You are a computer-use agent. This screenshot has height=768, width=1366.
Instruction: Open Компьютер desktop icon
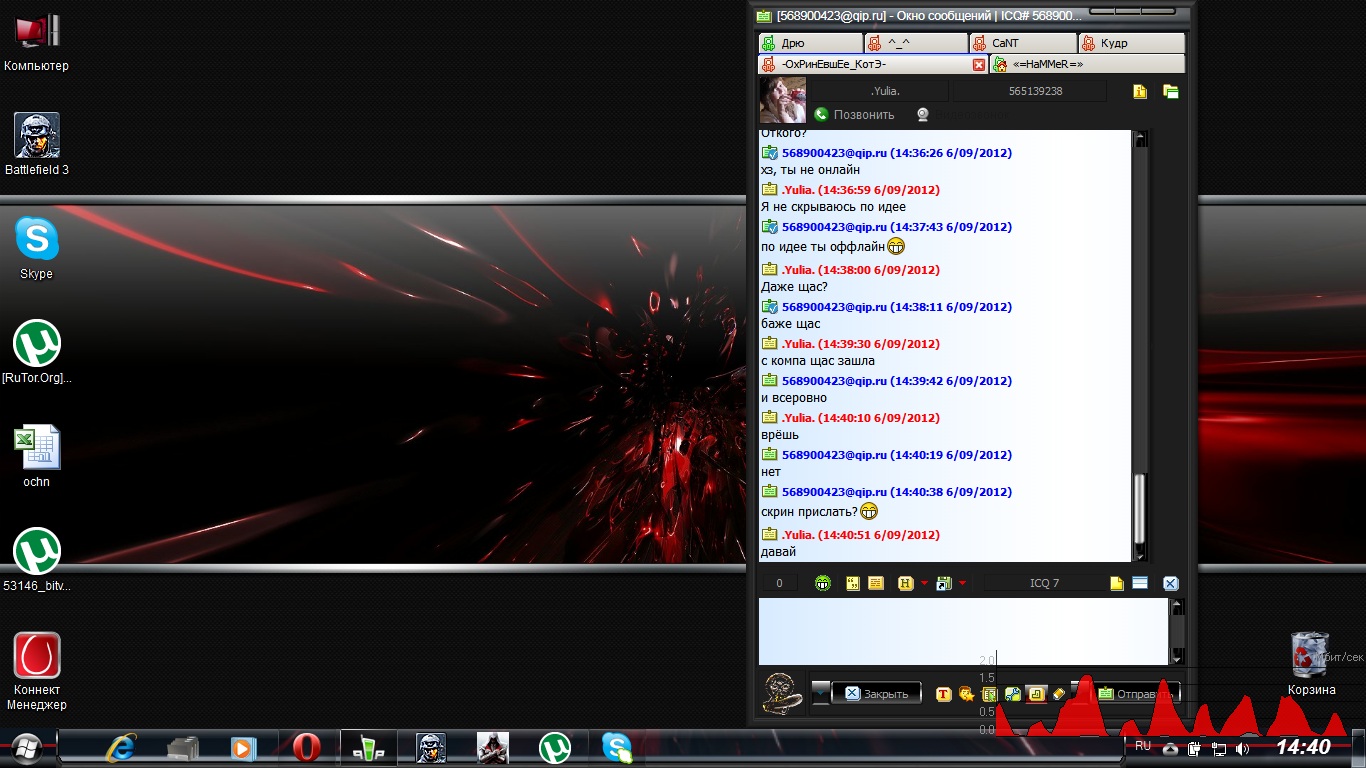(x=37, y=42)
